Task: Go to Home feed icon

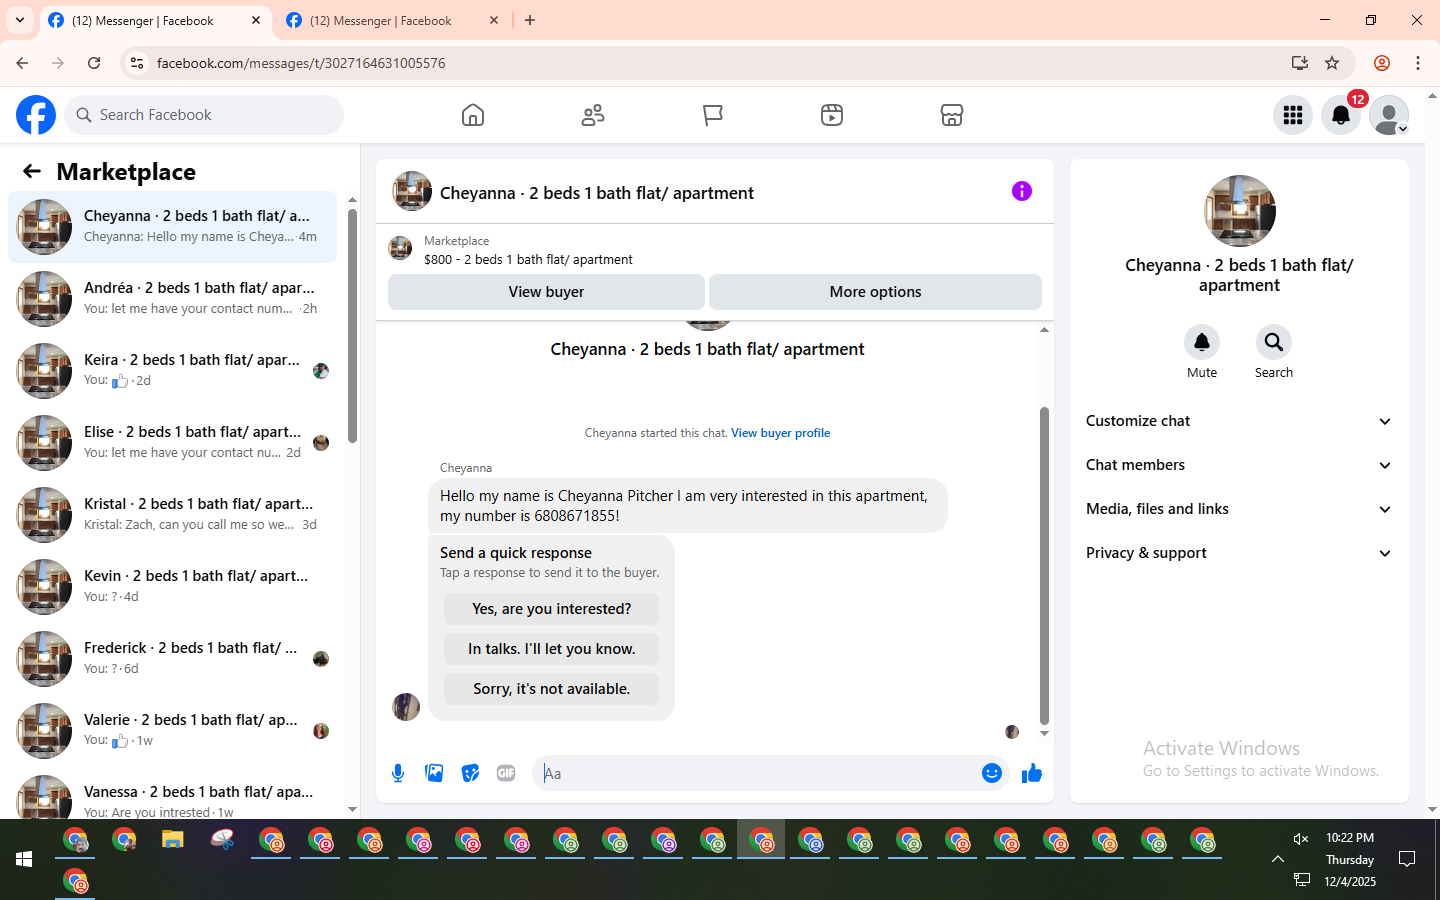Action: [473, 115]
